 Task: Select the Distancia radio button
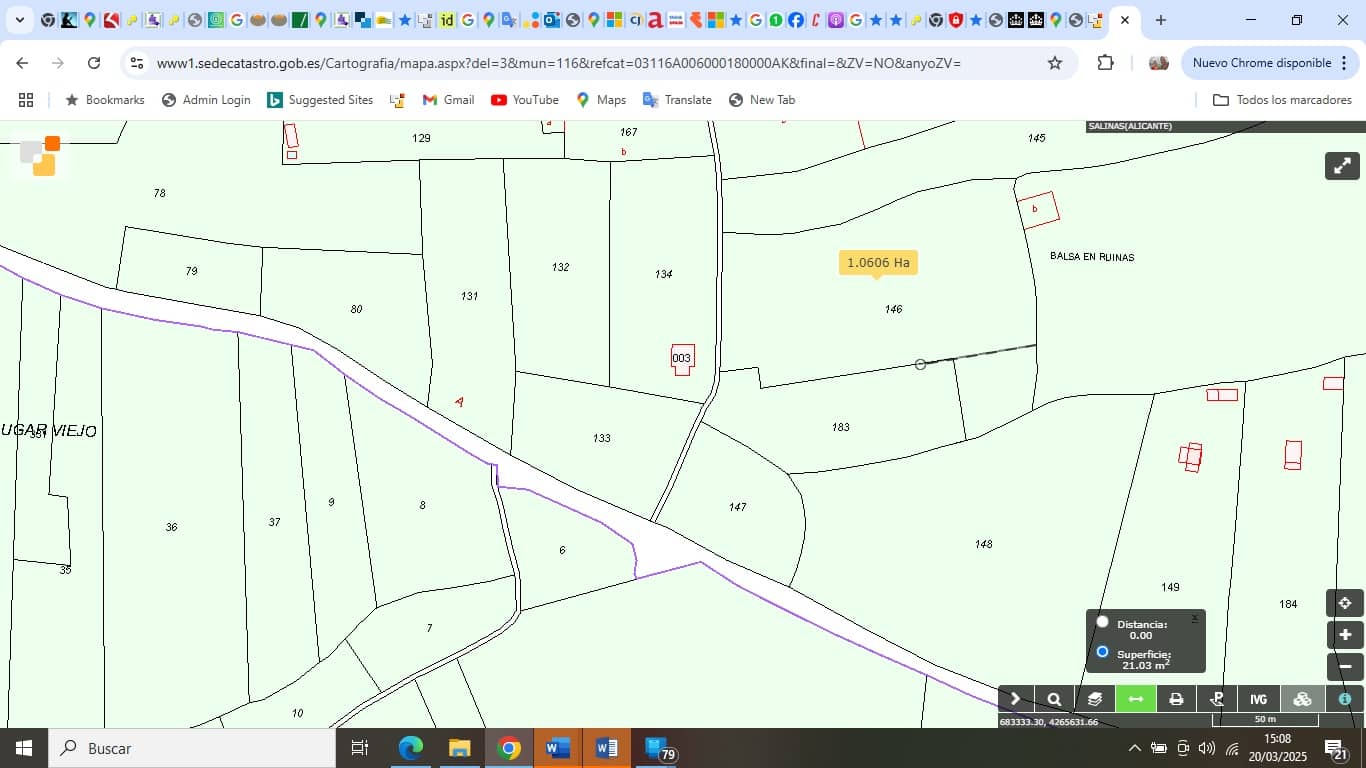click(1102, 621)
